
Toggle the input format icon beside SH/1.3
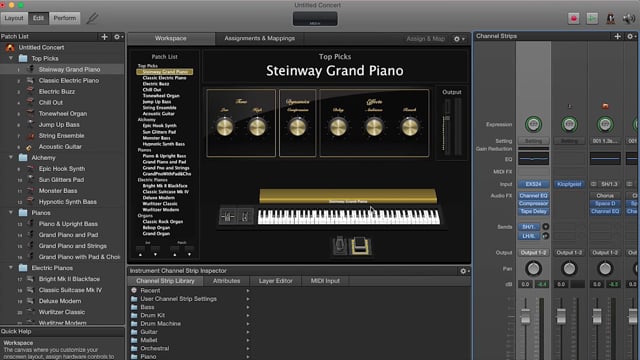tap(593, 184)
